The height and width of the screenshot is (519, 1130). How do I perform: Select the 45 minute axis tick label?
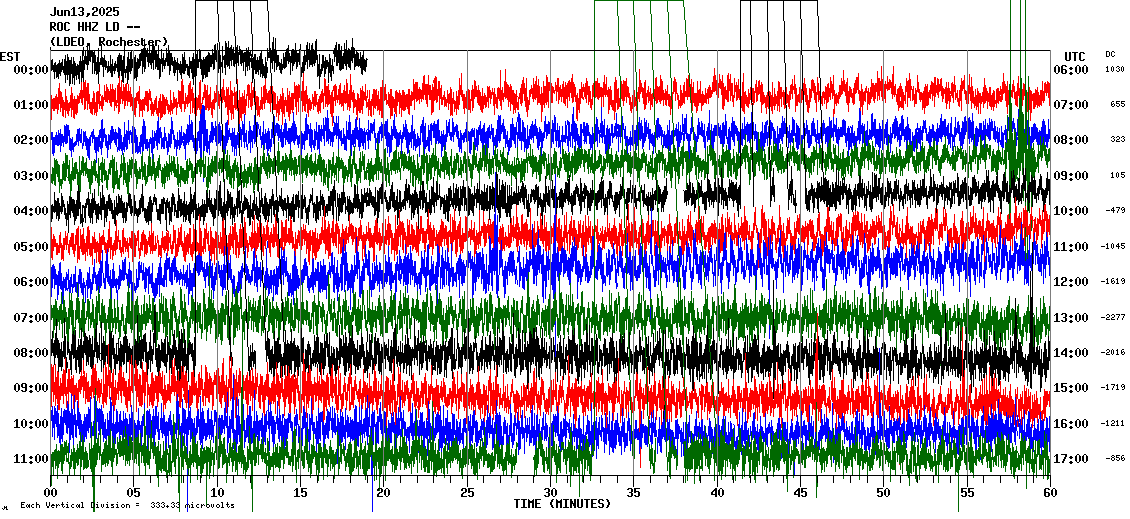pyautogui.click(x=800, y=493)
